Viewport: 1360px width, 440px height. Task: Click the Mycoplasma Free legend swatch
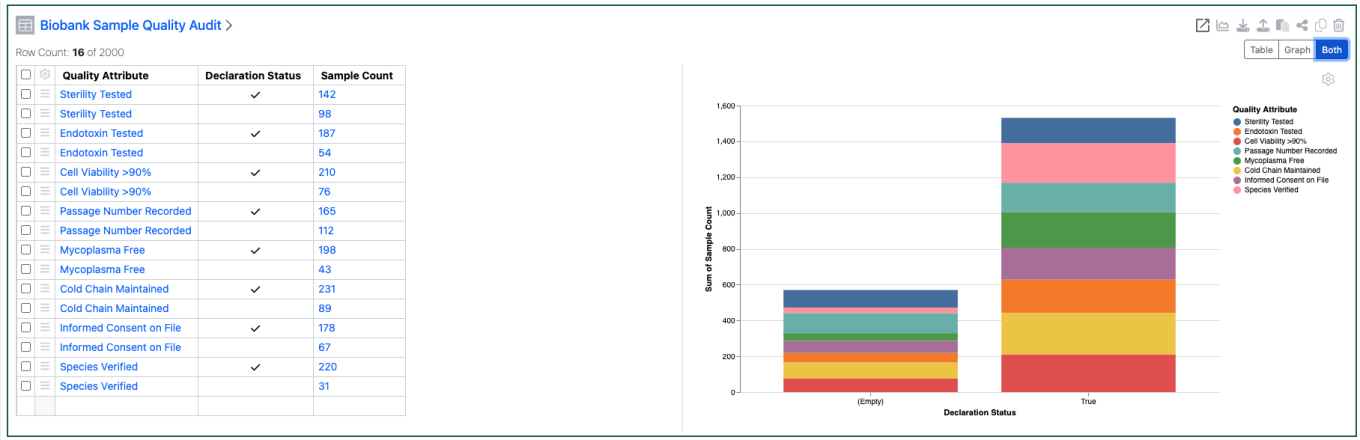pyautogui.click(x=1237, y=160)
